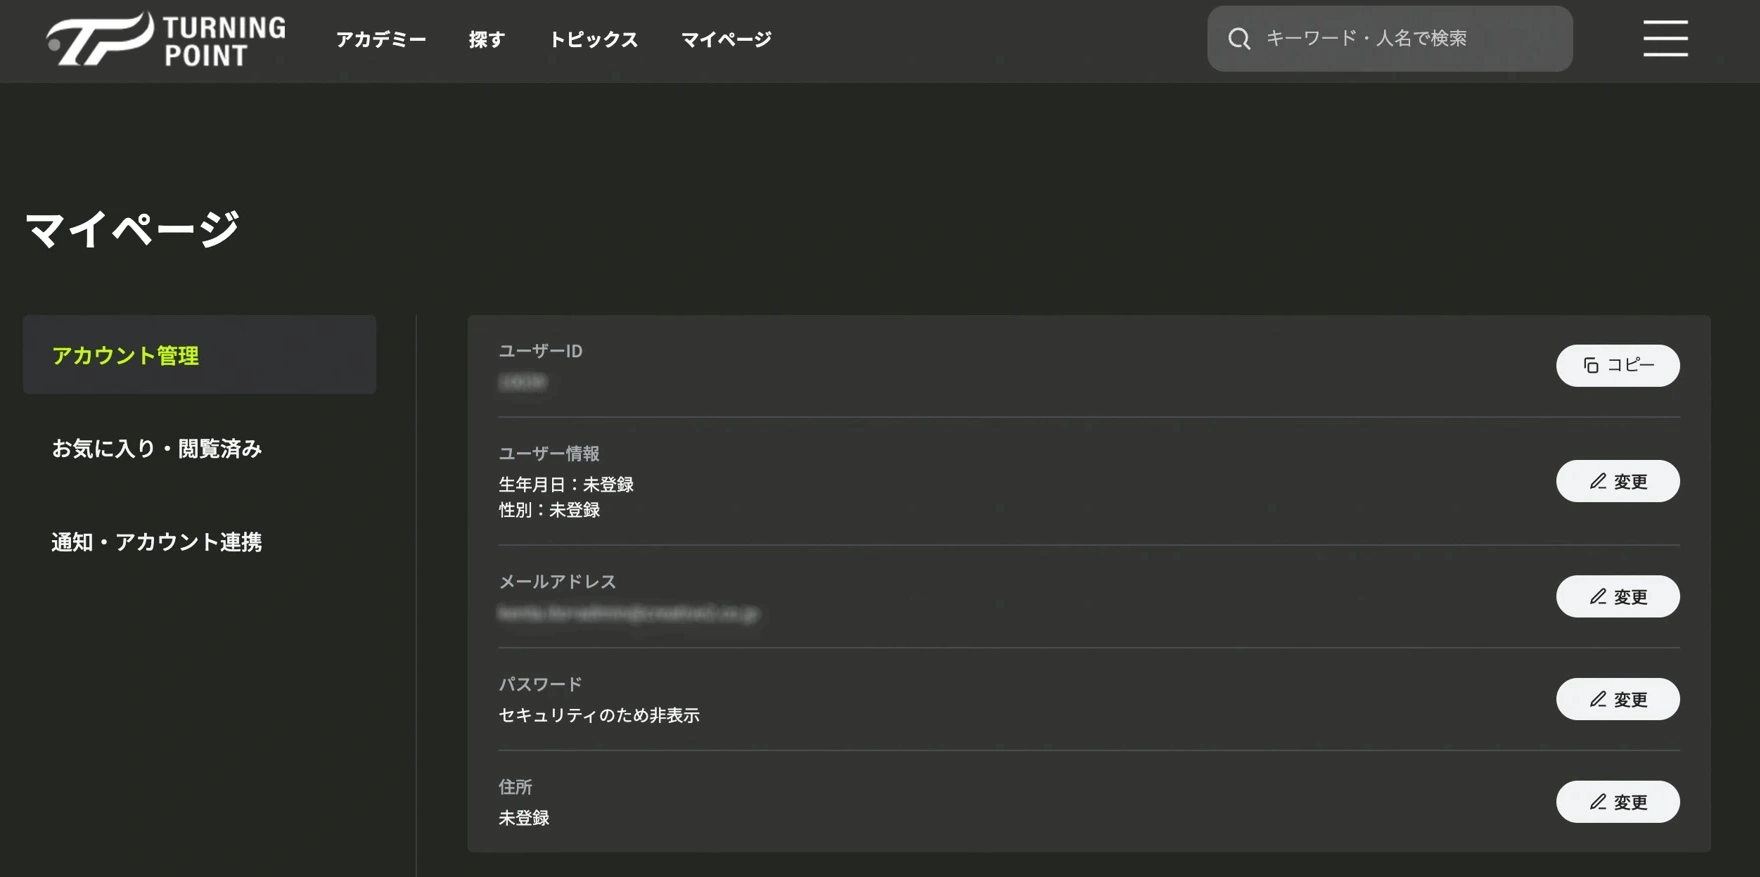Image resolution: width=1760 pixels, height=877 pixels.
Task: Click the magnifier search icon
Action: tap(1239, 39)
